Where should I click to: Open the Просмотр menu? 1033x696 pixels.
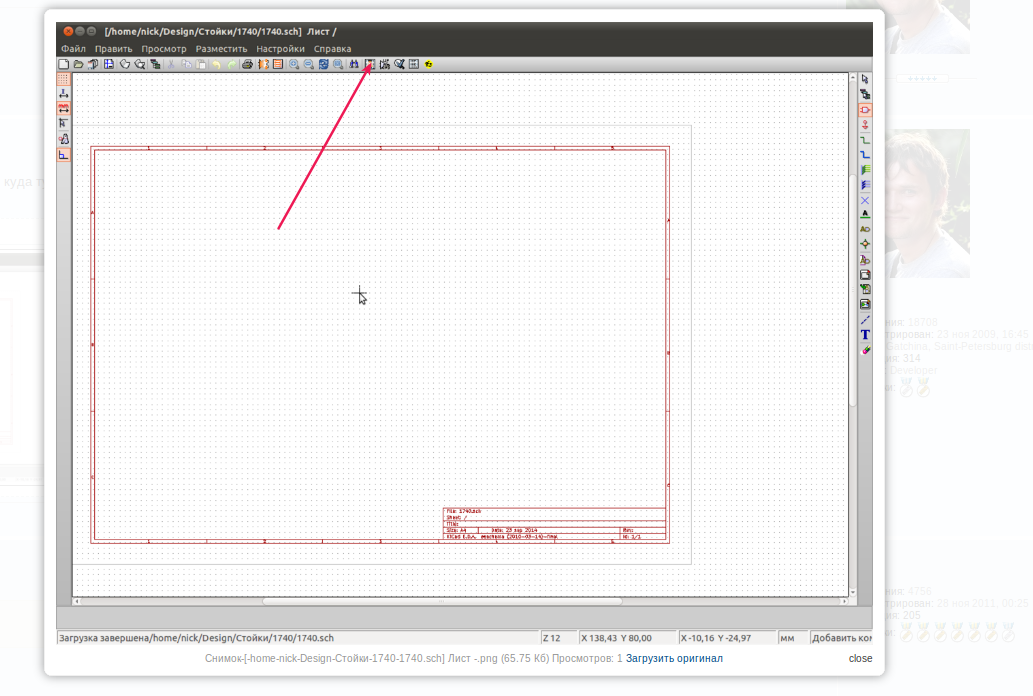163,49
